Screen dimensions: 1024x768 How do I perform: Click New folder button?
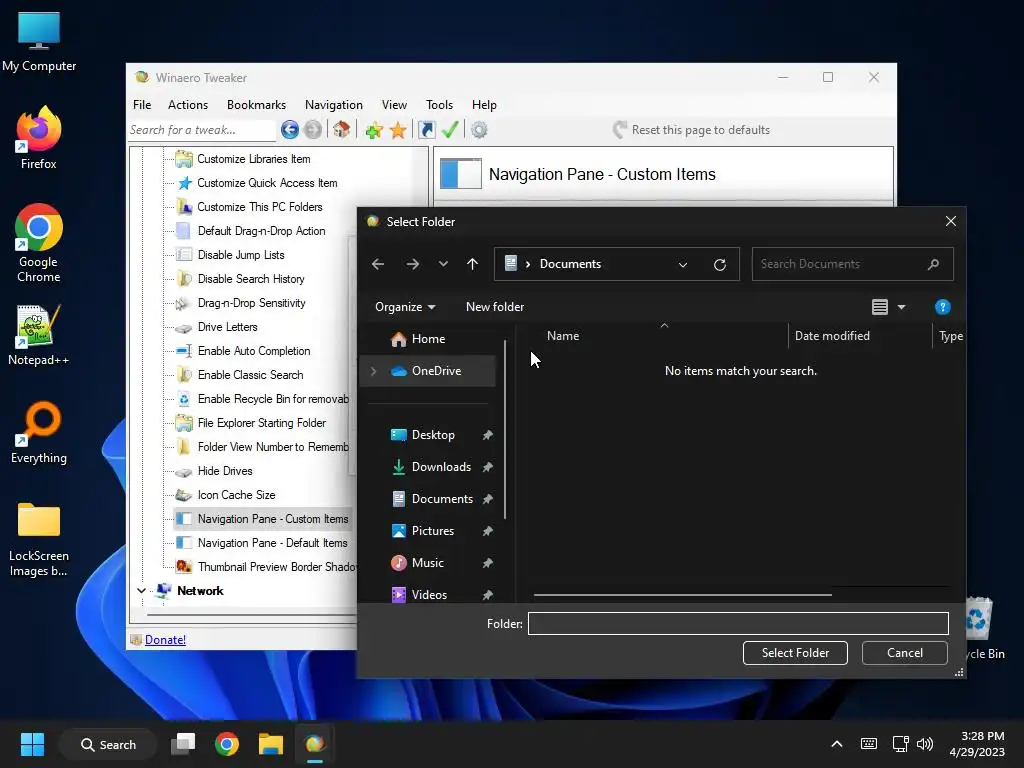(x=494, y=307)
